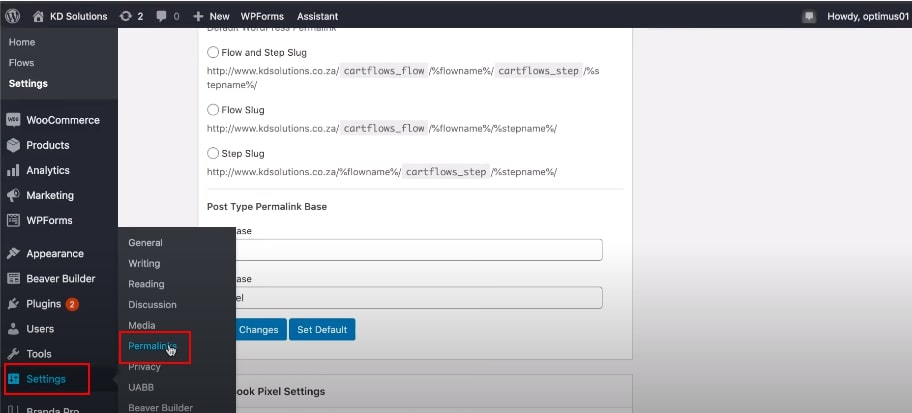
Task: Select the Flow and Step Slug option
Action: click(x=213, y=52)
